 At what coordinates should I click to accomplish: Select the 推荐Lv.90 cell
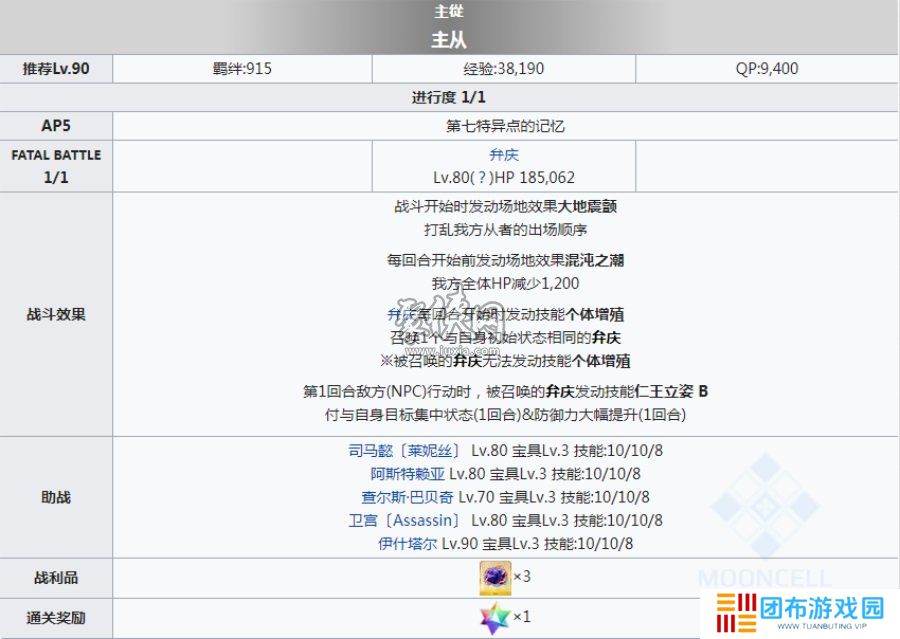click(56, 69)
